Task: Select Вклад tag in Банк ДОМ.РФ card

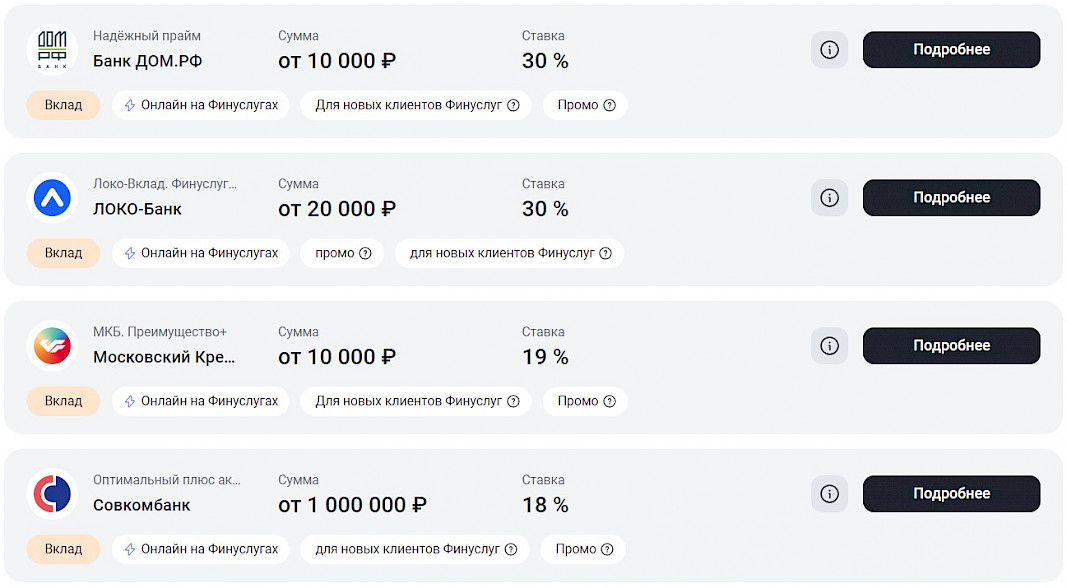Action: pos(63,105)
